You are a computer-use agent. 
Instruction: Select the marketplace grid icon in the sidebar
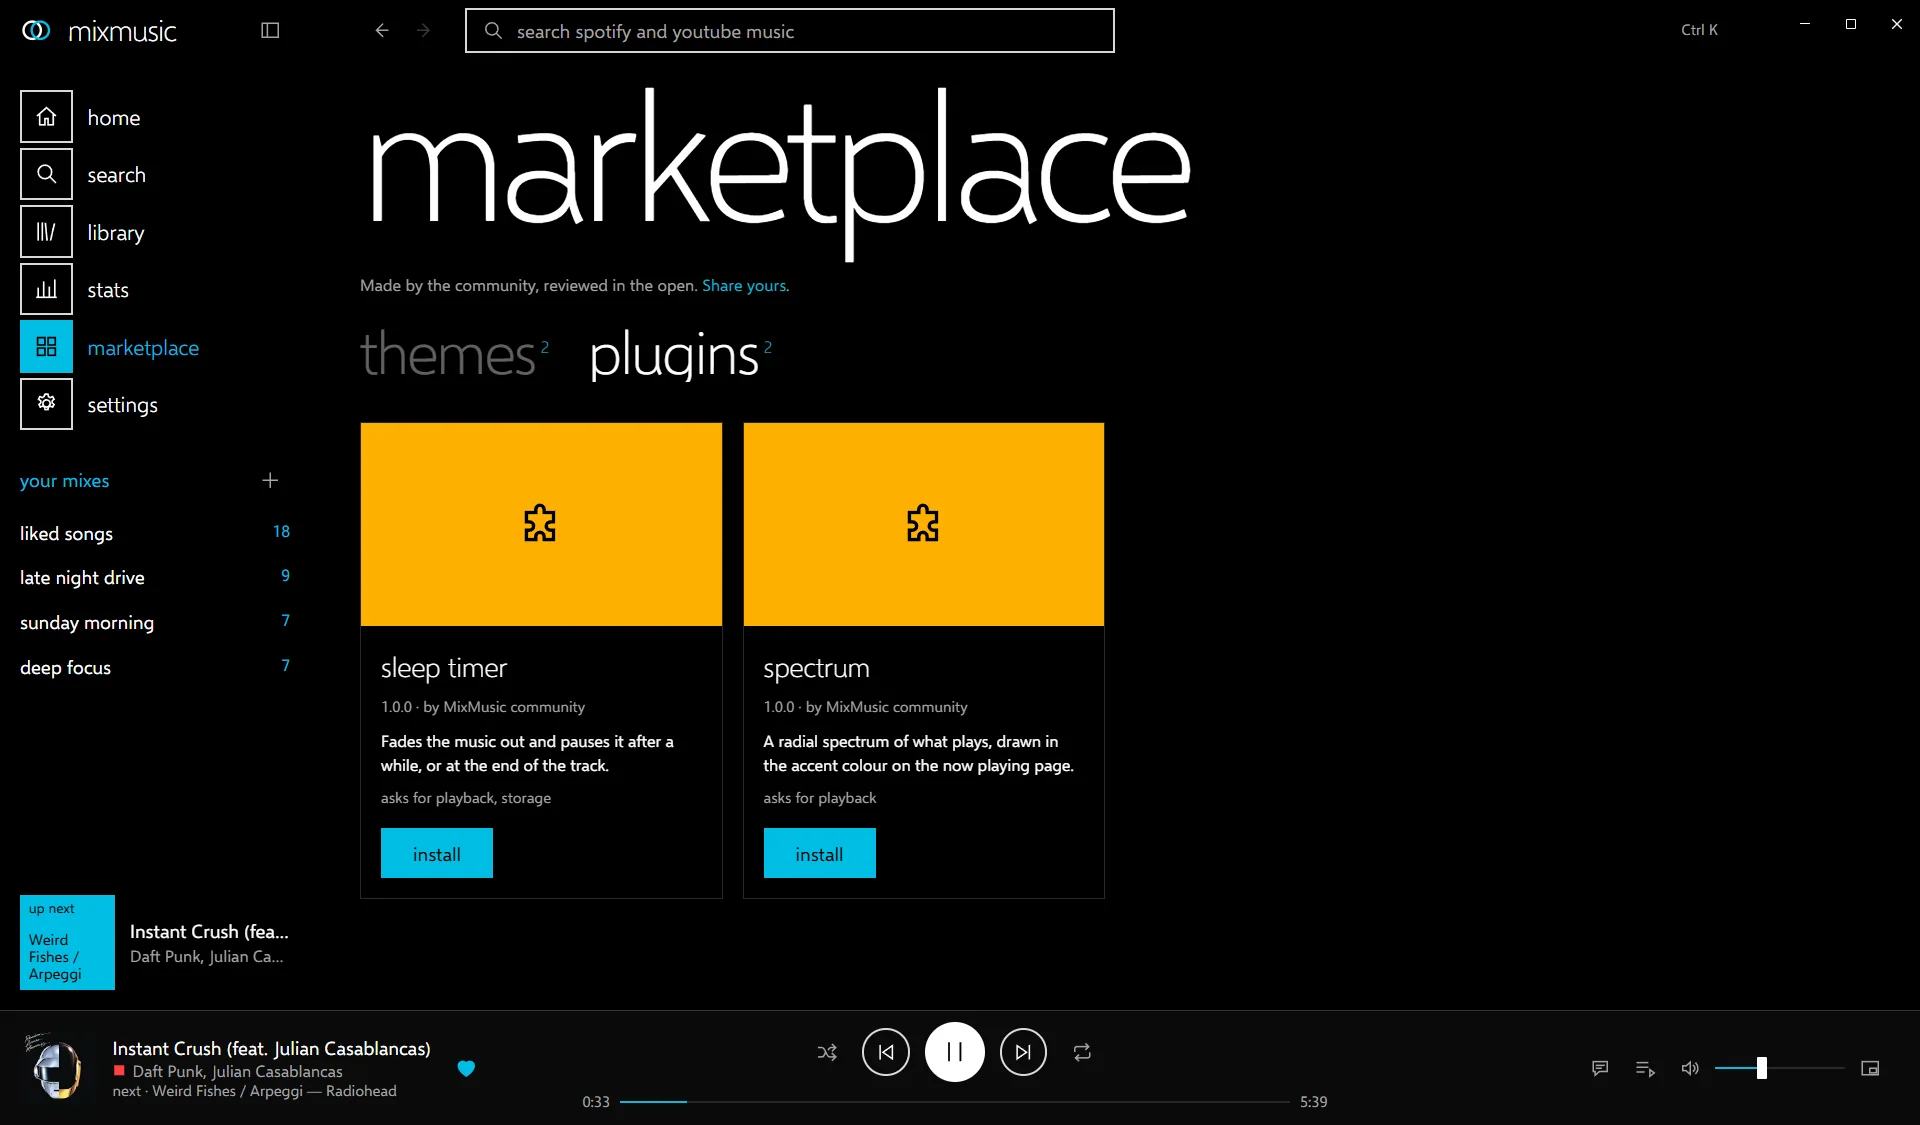pyautogui.click(x=46, y=347)
